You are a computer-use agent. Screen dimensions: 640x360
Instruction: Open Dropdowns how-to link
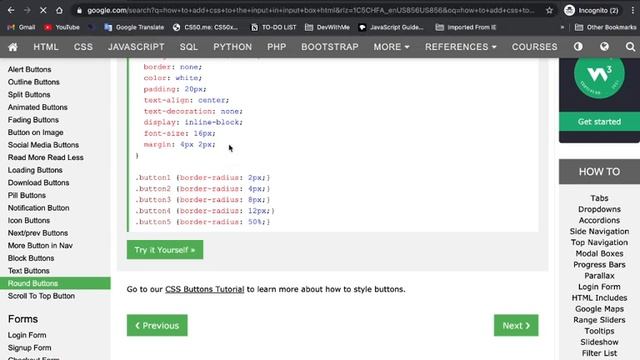[599, 209]
